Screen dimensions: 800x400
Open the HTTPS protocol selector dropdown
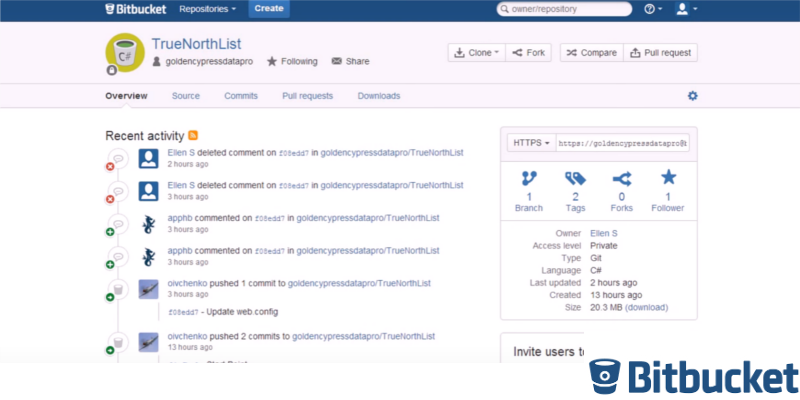(x=532, y=143)
